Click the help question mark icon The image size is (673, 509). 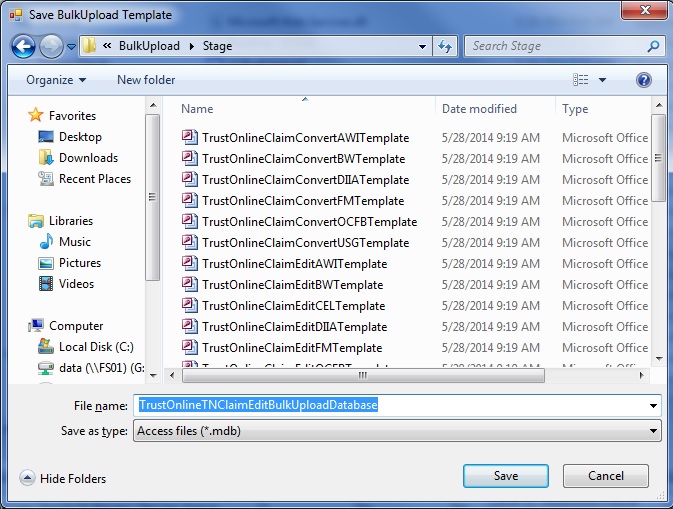[x=644, y=80]
